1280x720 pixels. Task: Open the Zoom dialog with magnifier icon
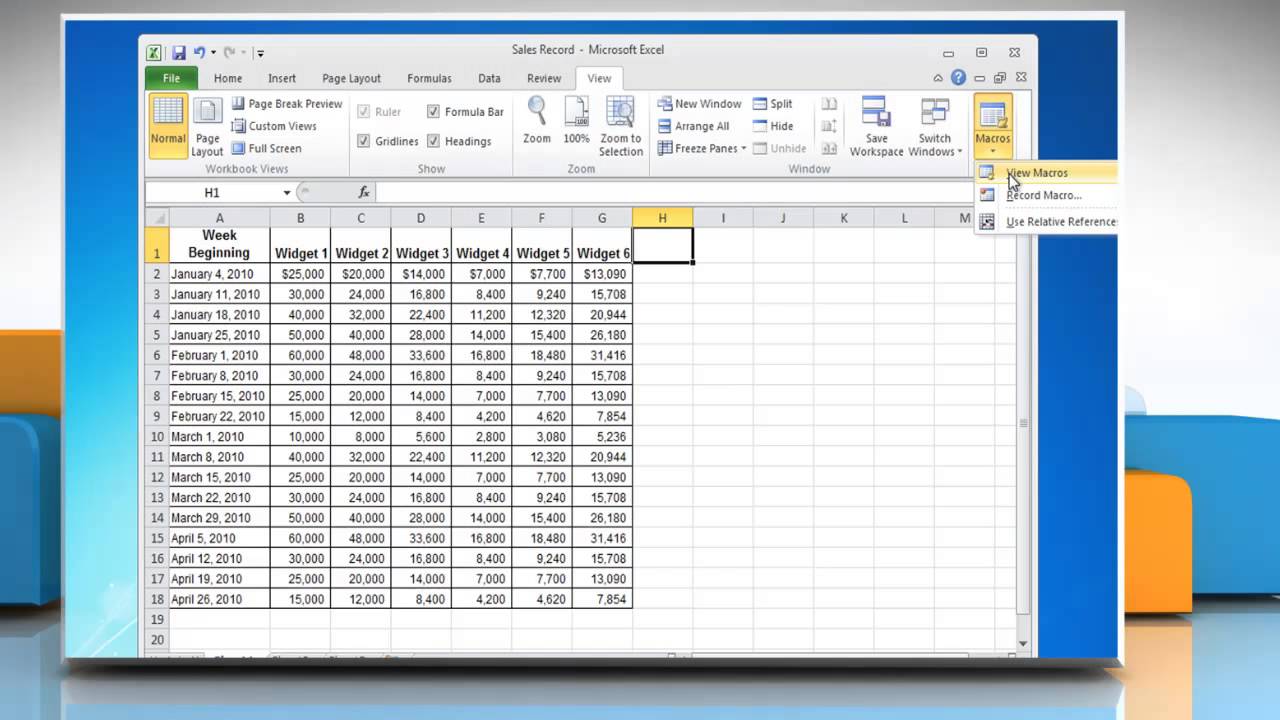537,121
